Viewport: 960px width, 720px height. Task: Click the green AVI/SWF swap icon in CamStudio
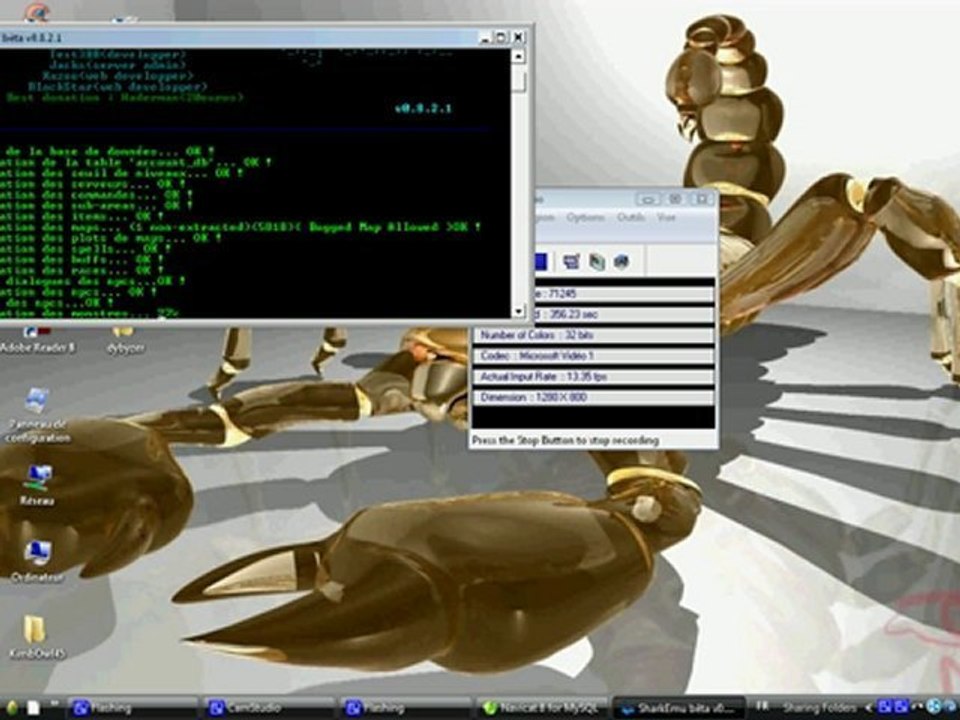(x=597, y=262)
